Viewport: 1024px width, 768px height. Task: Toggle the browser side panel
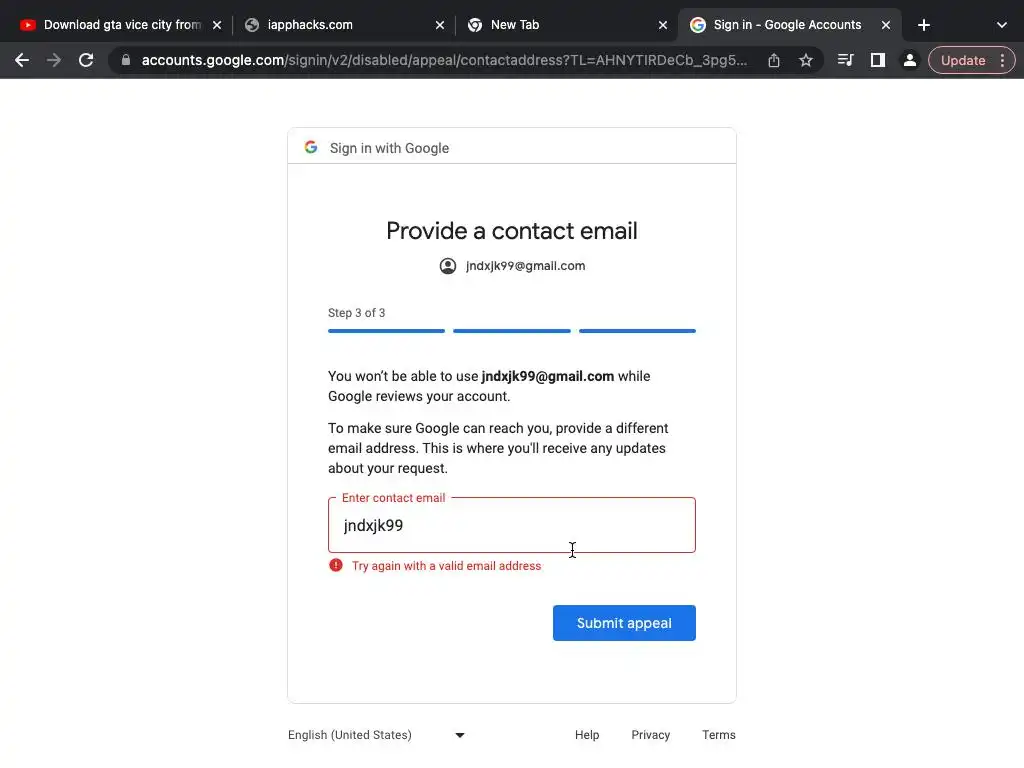point(877,60)
